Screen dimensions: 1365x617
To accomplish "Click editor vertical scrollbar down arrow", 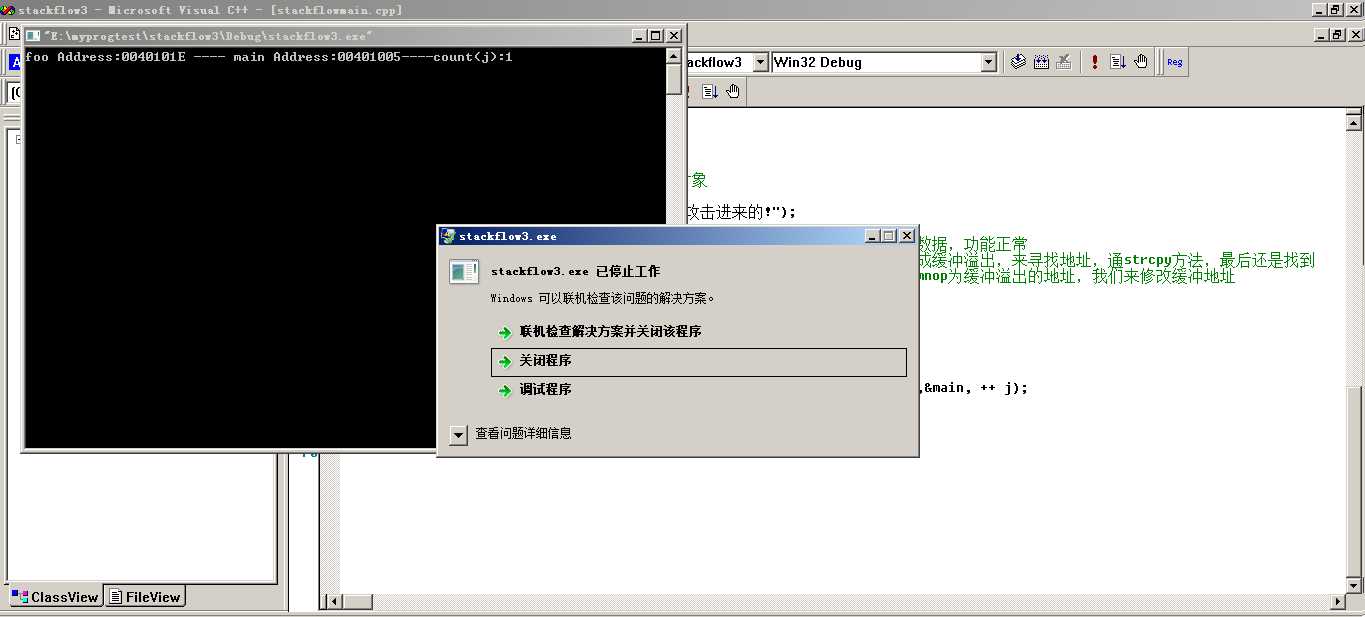I will click(x=1355, y=585).
